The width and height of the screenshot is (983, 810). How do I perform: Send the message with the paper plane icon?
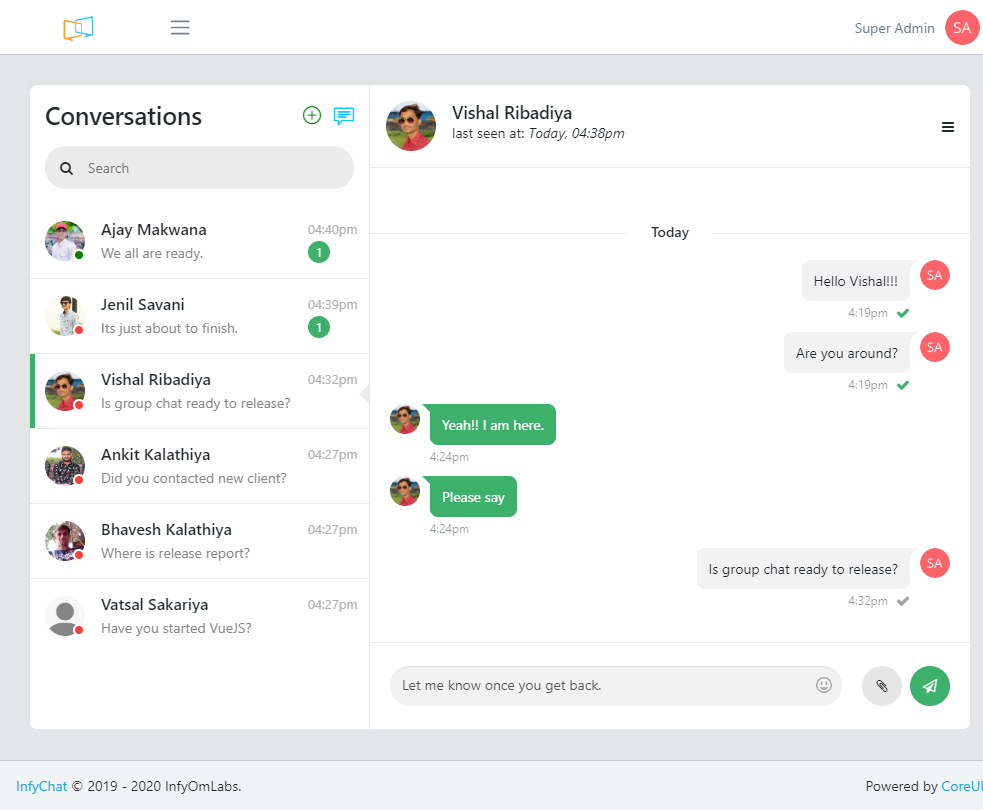[929, 685]
